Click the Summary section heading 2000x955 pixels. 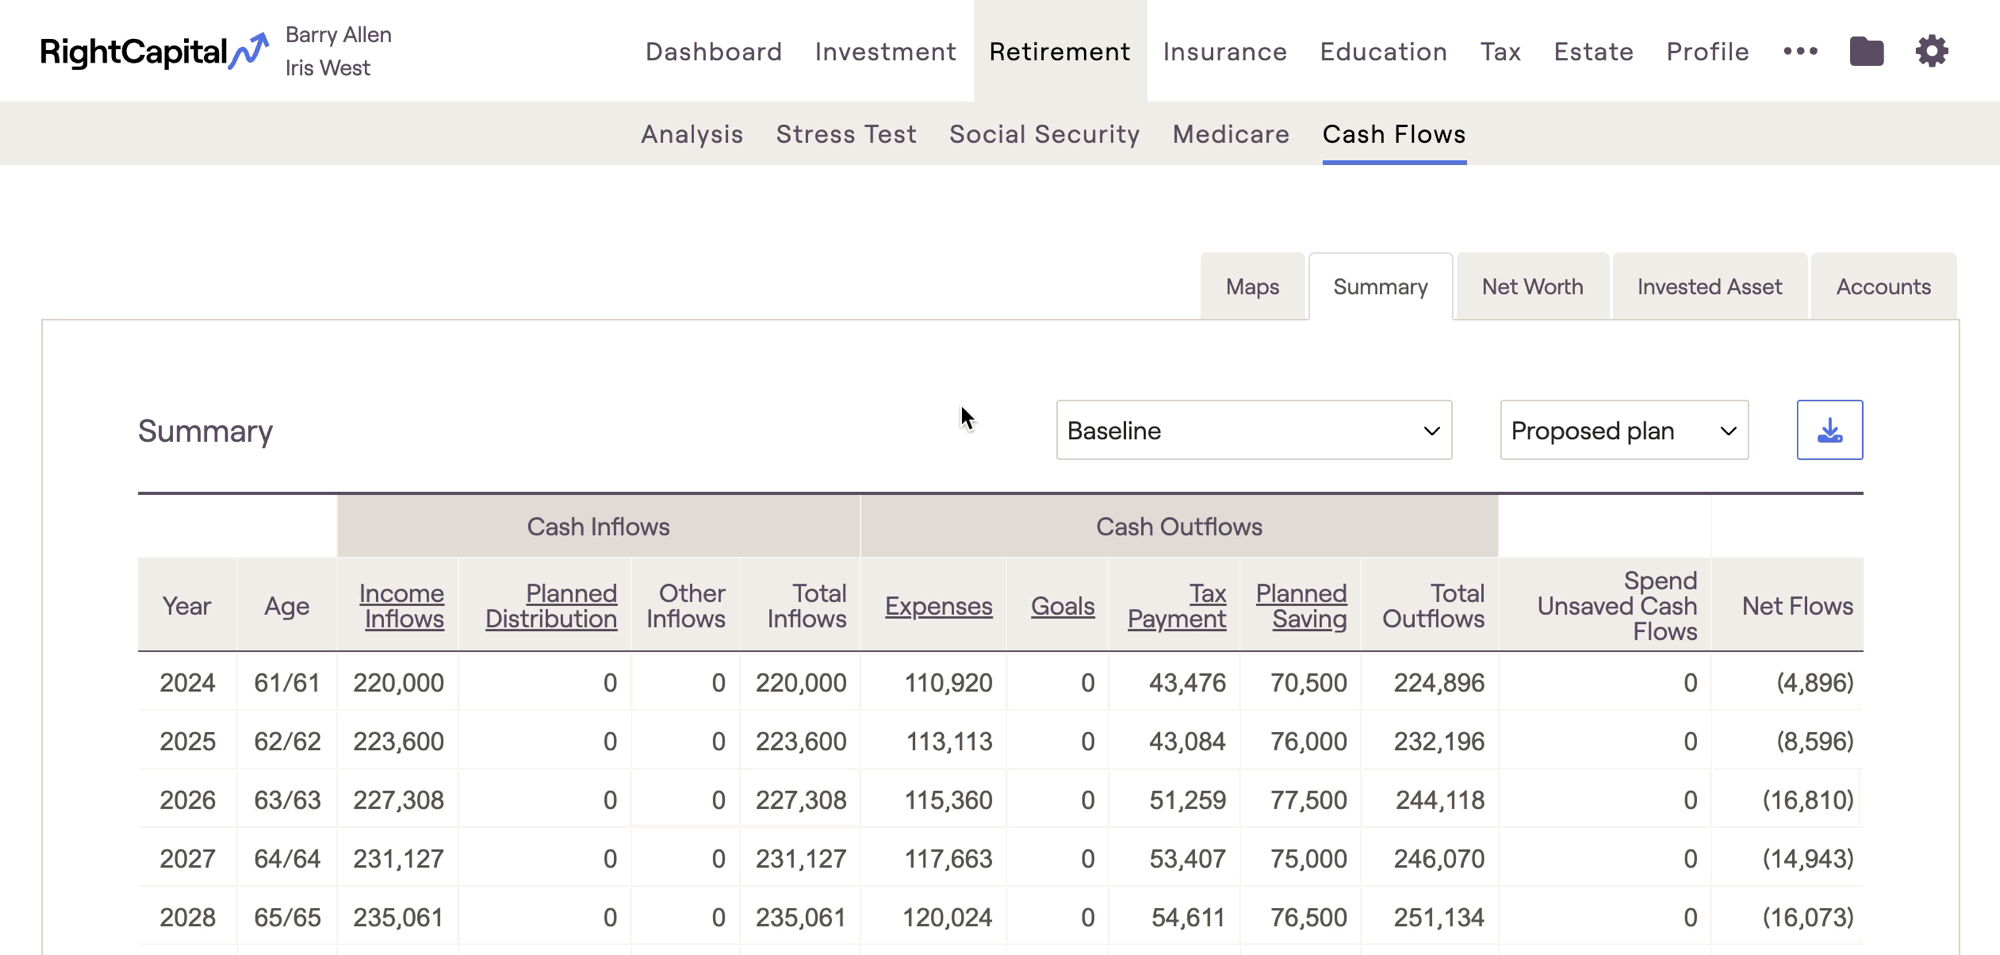pos(205,431)
